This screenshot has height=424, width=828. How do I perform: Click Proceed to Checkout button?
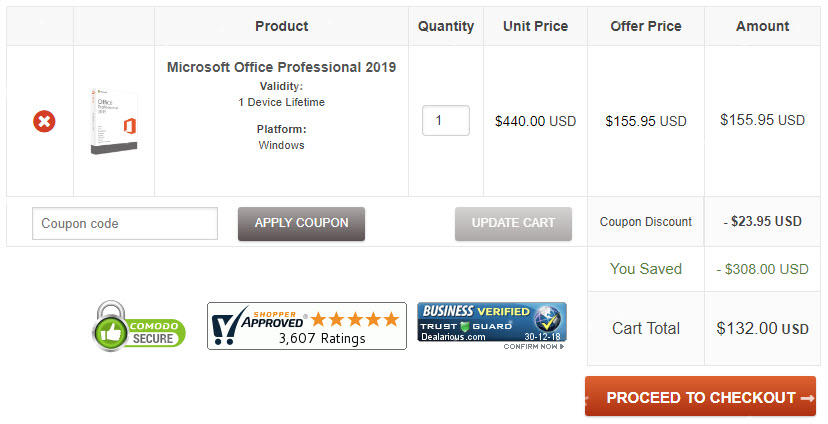pyautogui.click(x=700, y=397)
